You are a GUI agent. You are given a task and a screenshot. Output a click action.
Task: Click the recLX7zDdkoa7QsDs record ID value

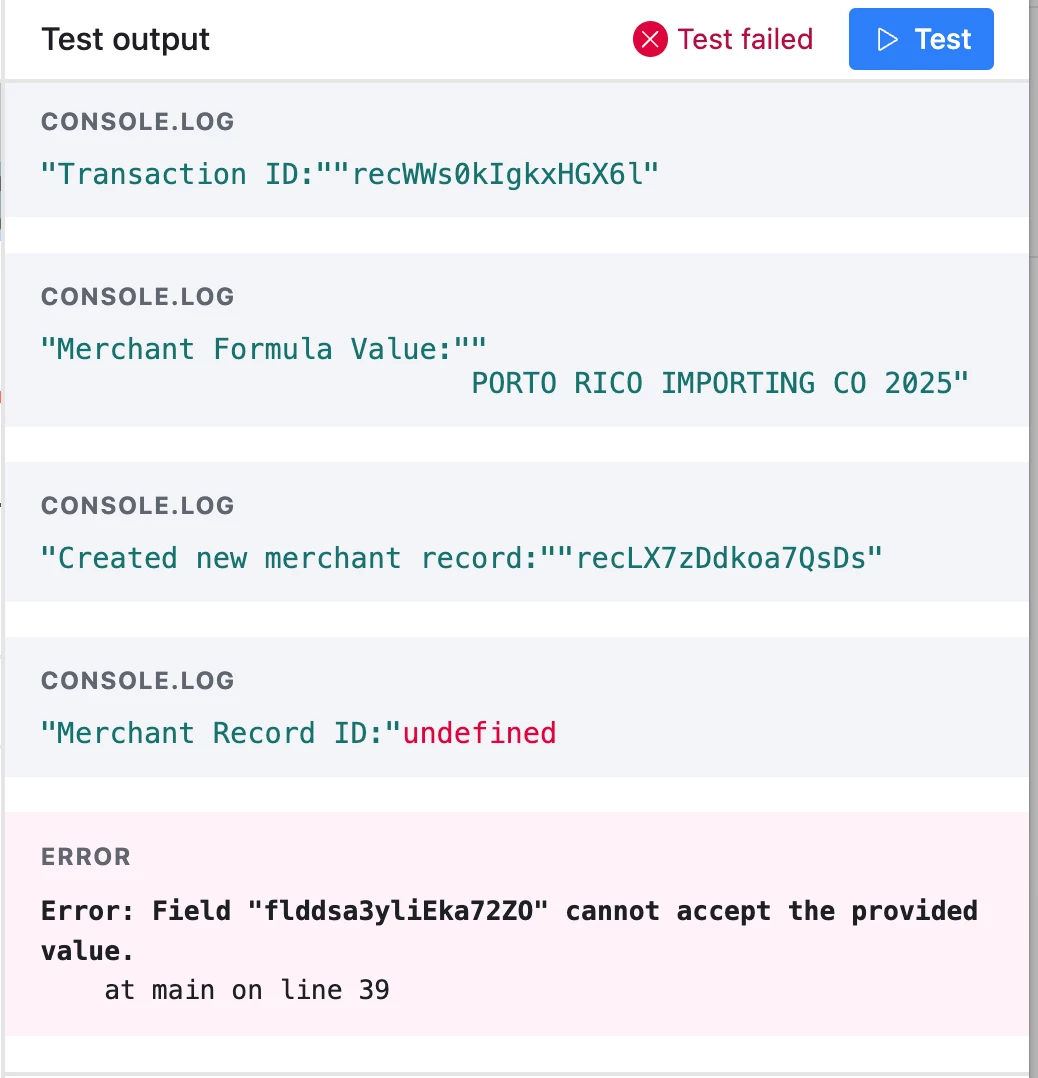tap(720, 558)
